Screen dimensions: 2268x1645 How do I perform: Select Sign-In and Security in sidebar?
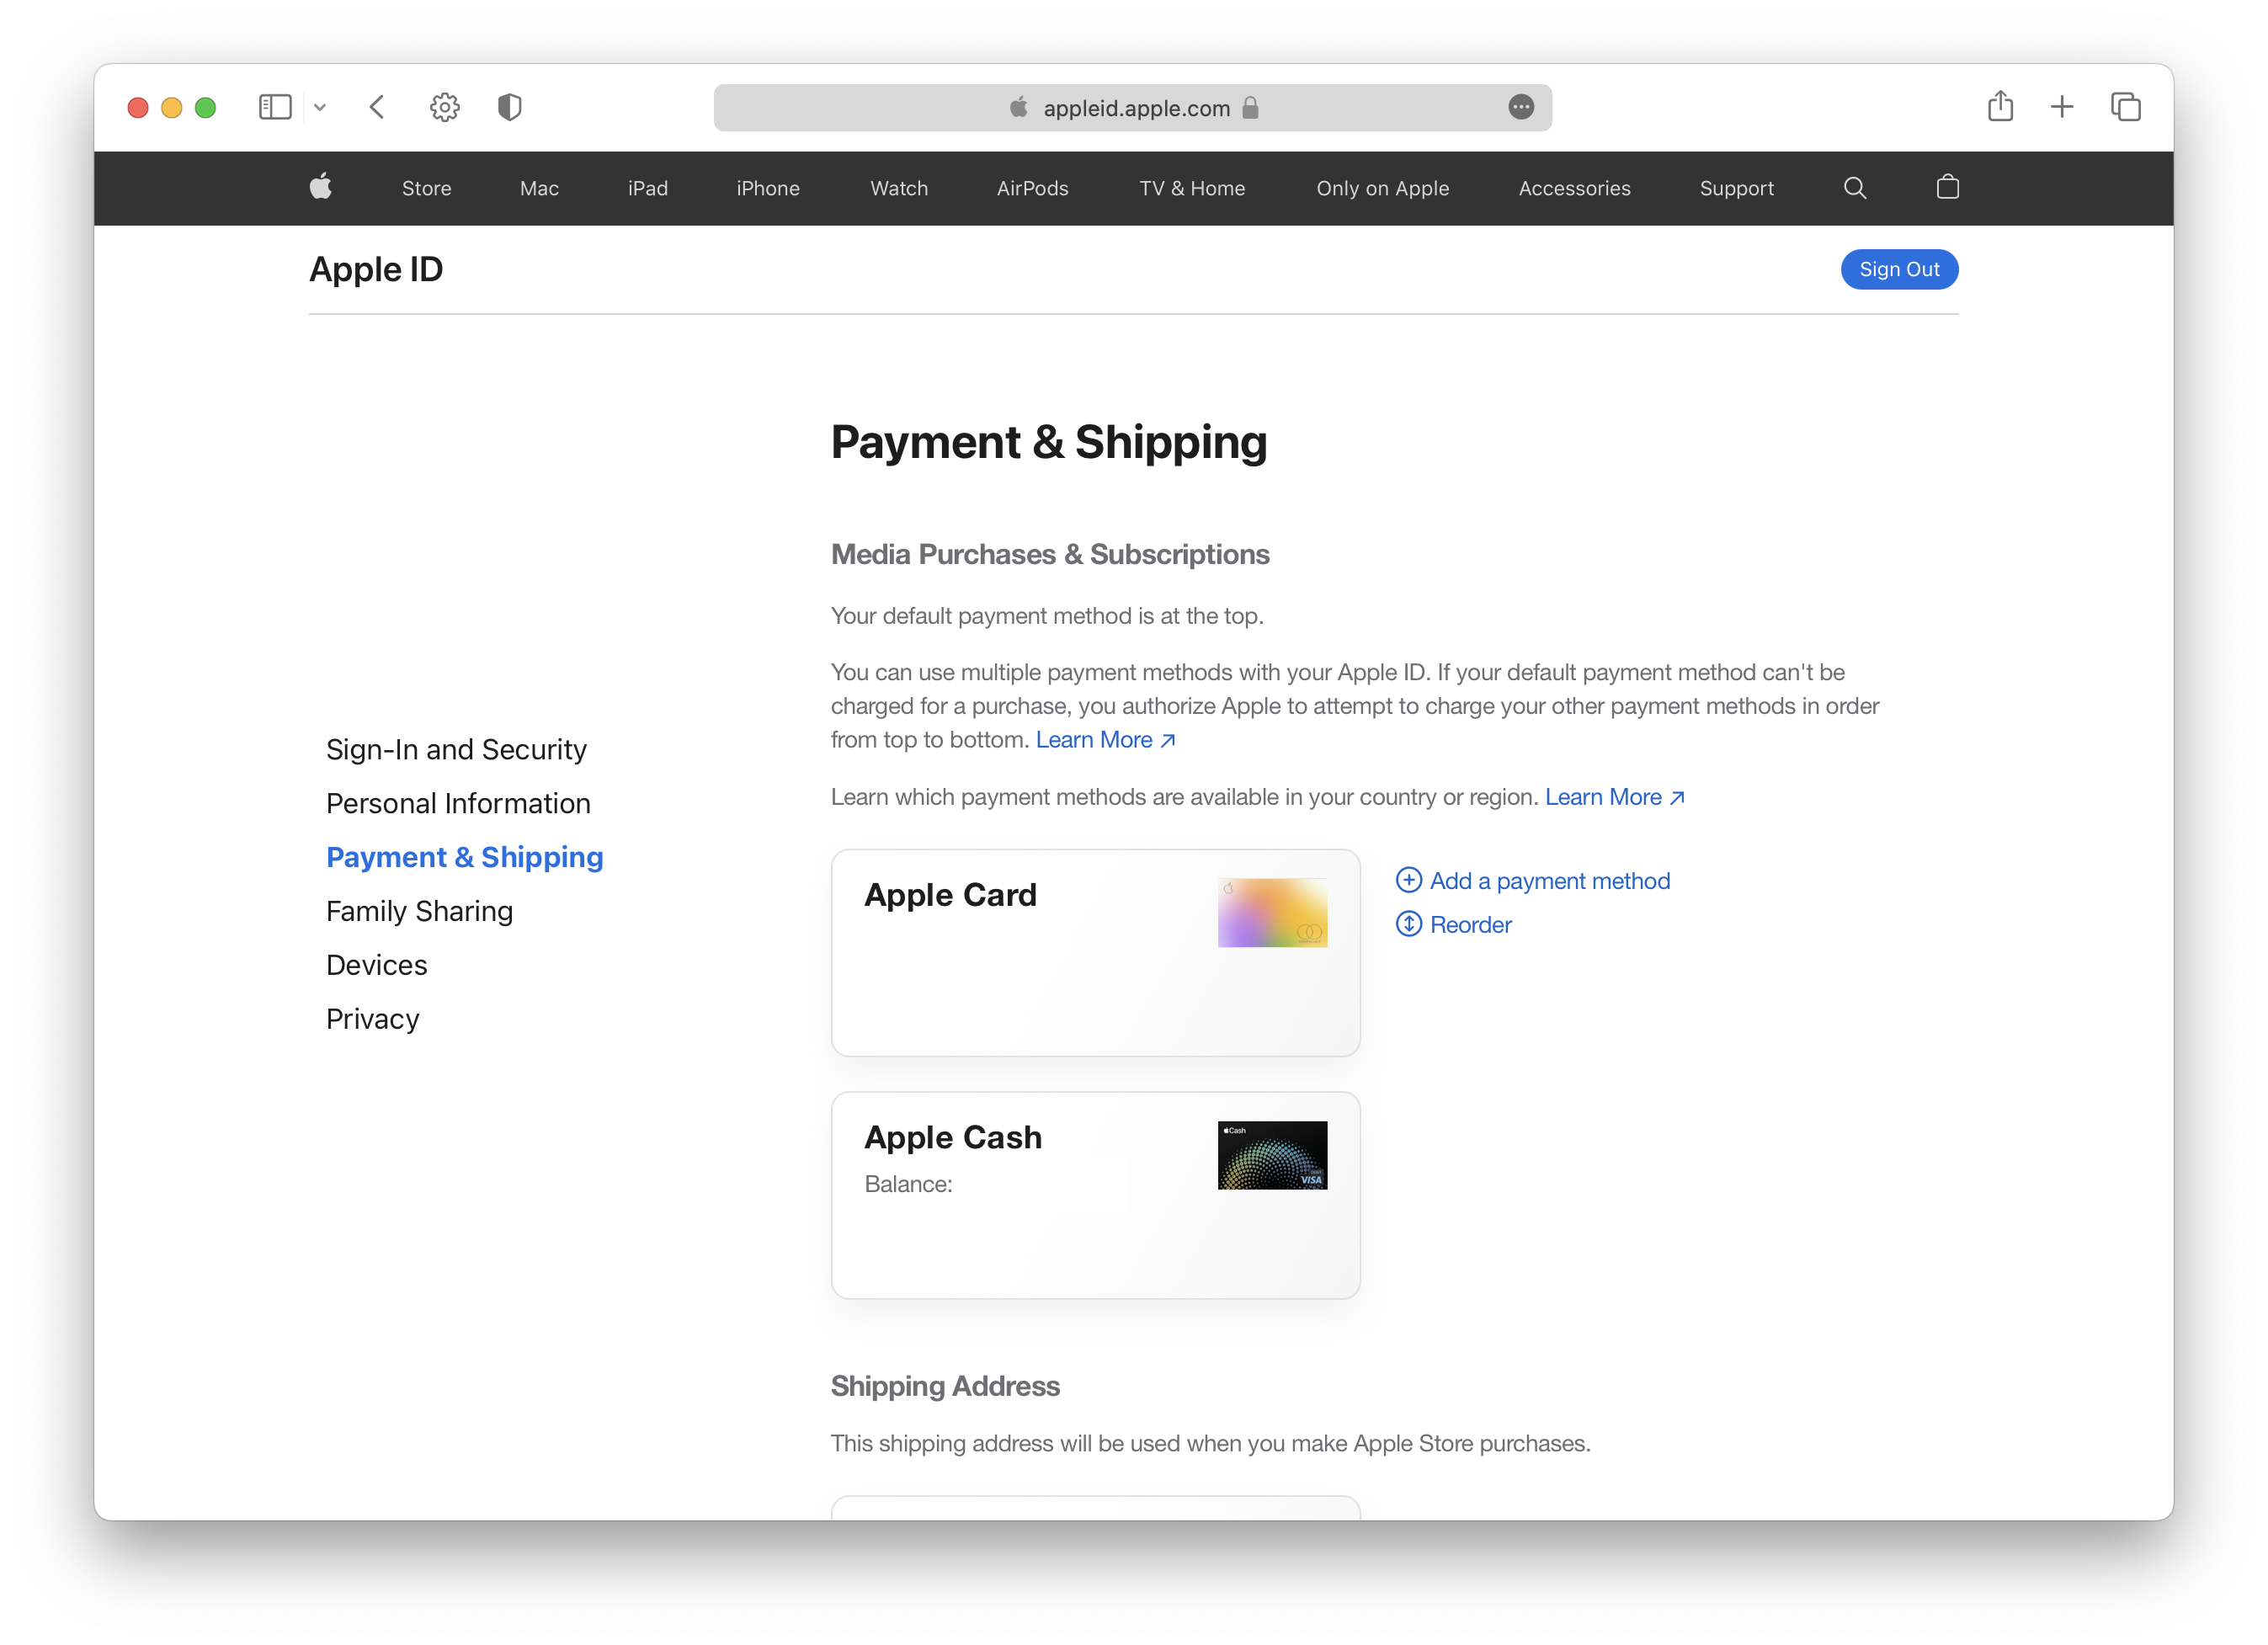(456, 750)
